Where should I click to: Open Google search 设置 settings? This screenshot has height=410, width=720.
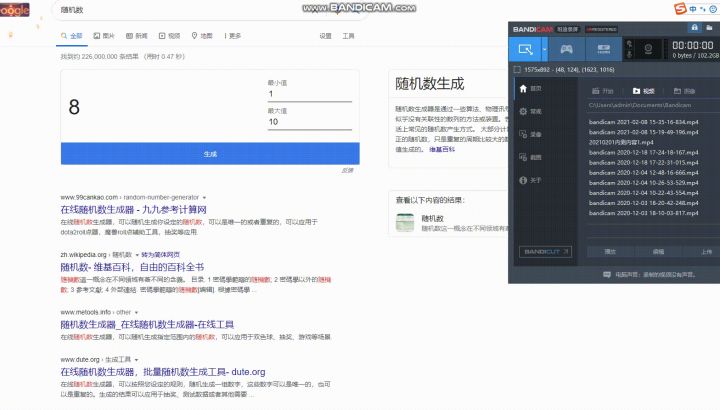[x=326, y=36]
